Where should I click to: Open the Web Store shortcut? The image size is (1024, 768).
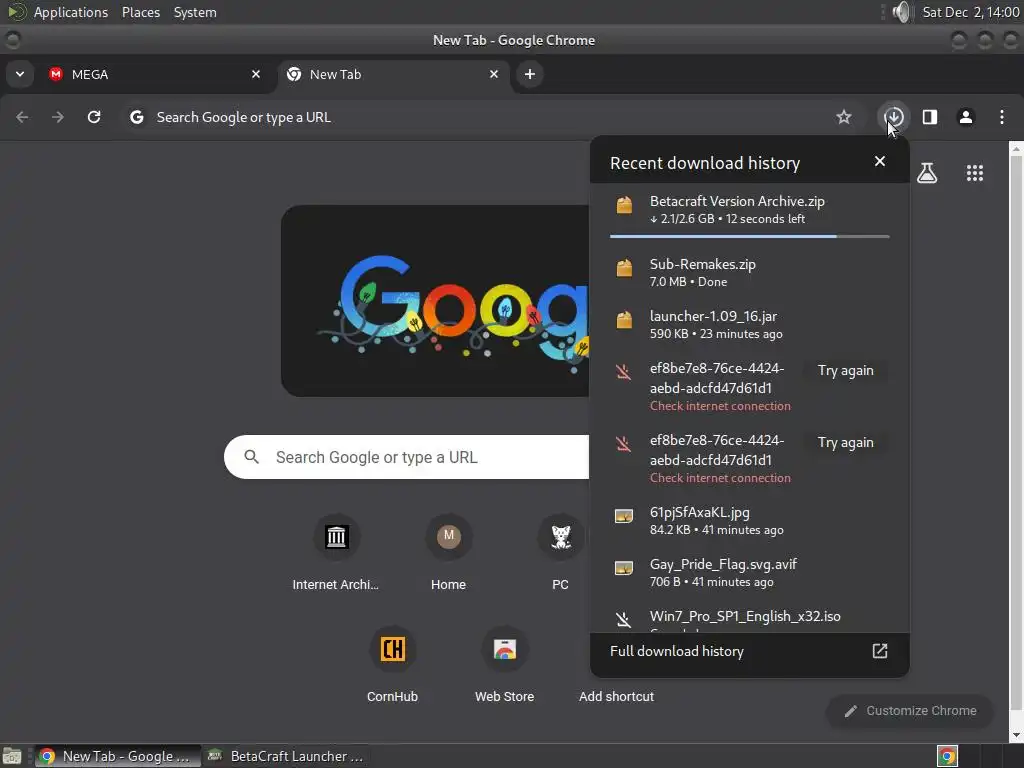(504, 664)
